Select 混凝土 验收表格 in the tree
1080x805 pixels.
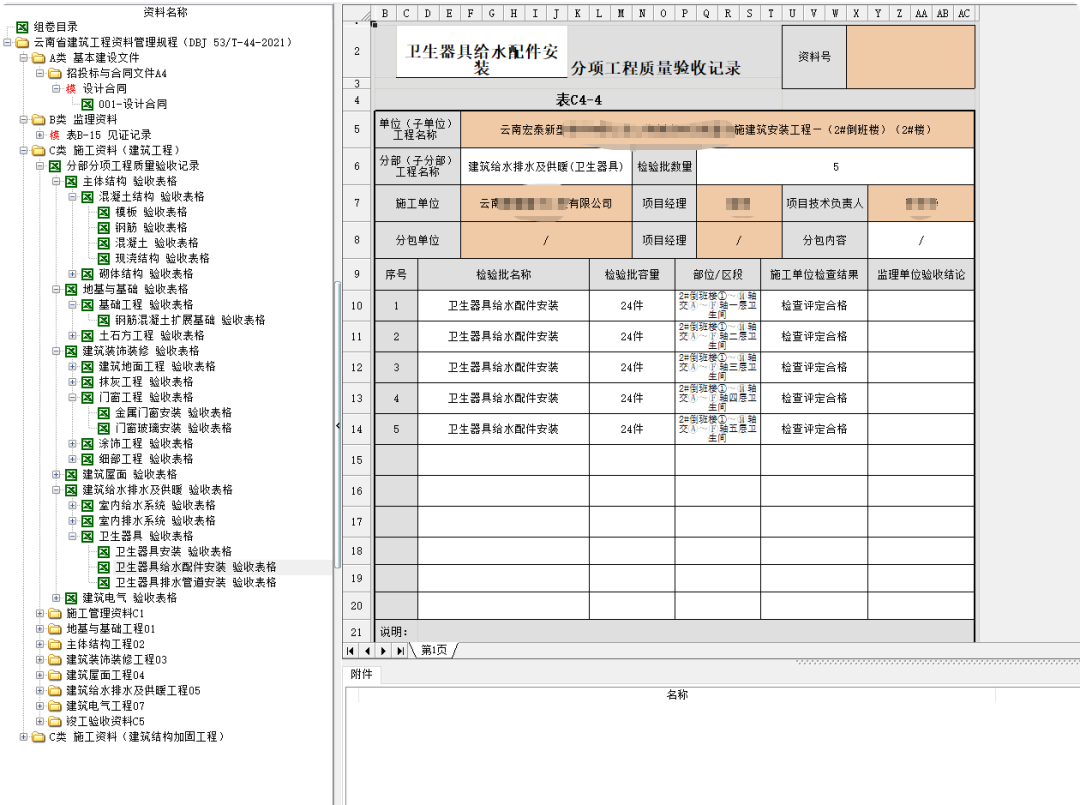tap(156, 243)
